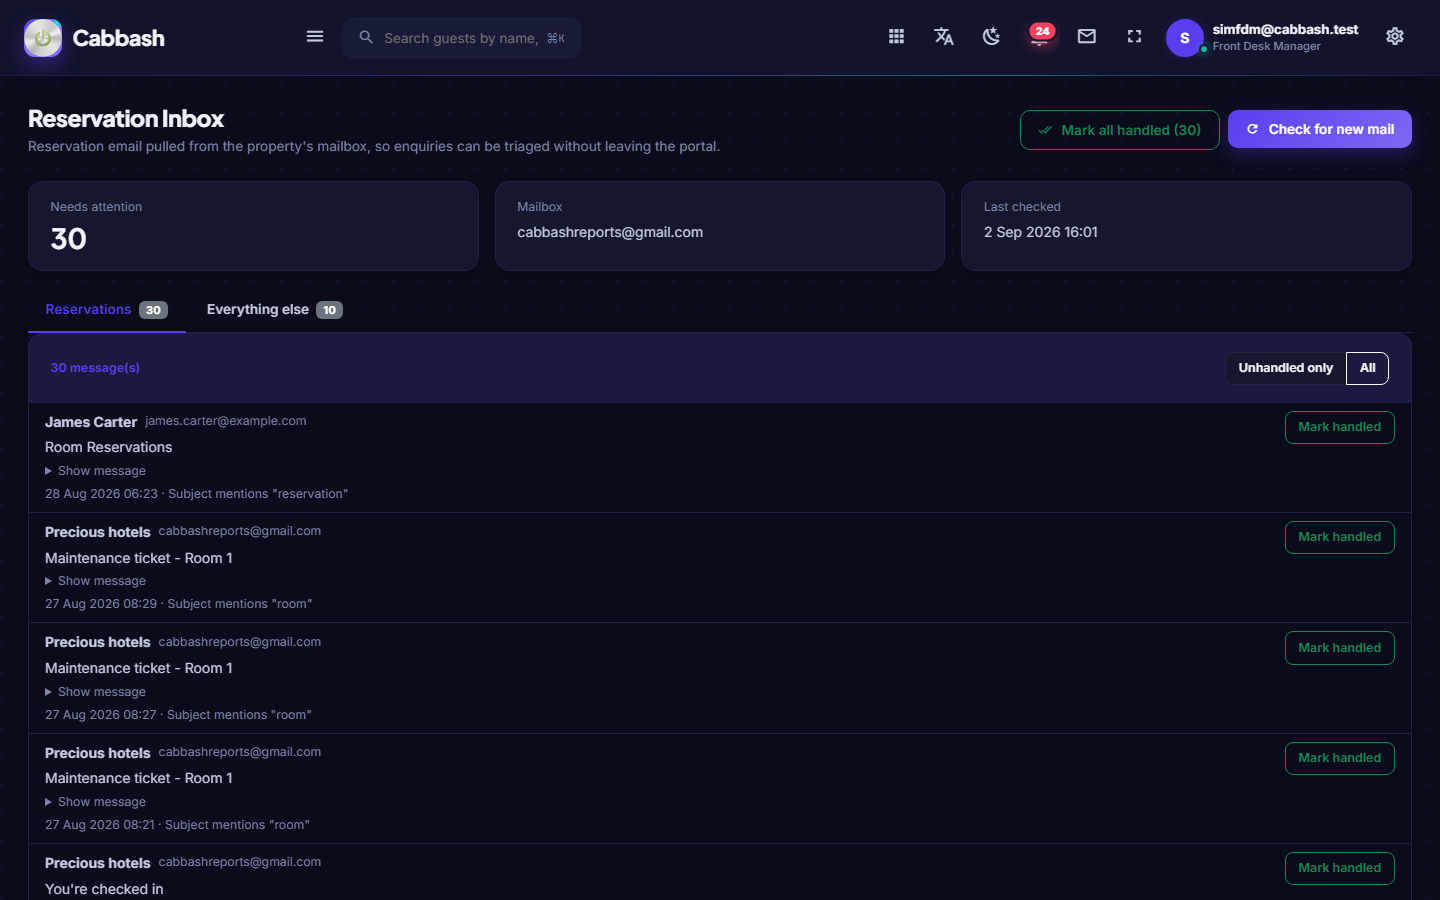Click the sender name James Carter

91,422
